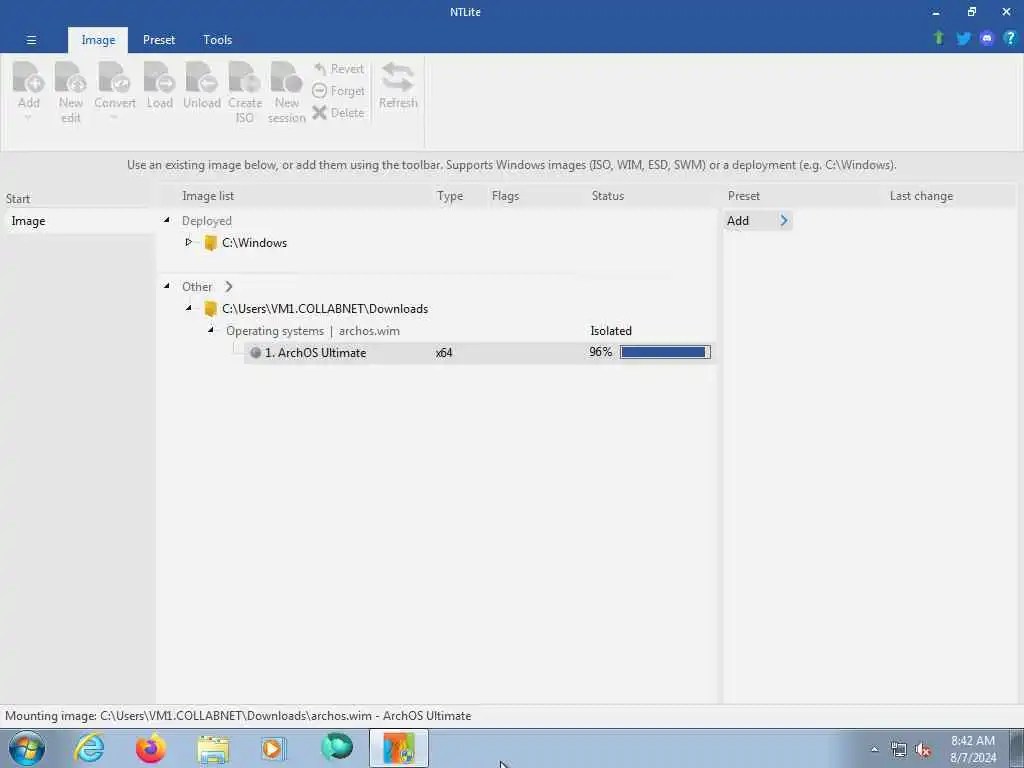Image resolution: width=1024 pixels, height=768 pixels.
Task: Click the Operating systems | archos.wim row
Action: tap(313, 331)
